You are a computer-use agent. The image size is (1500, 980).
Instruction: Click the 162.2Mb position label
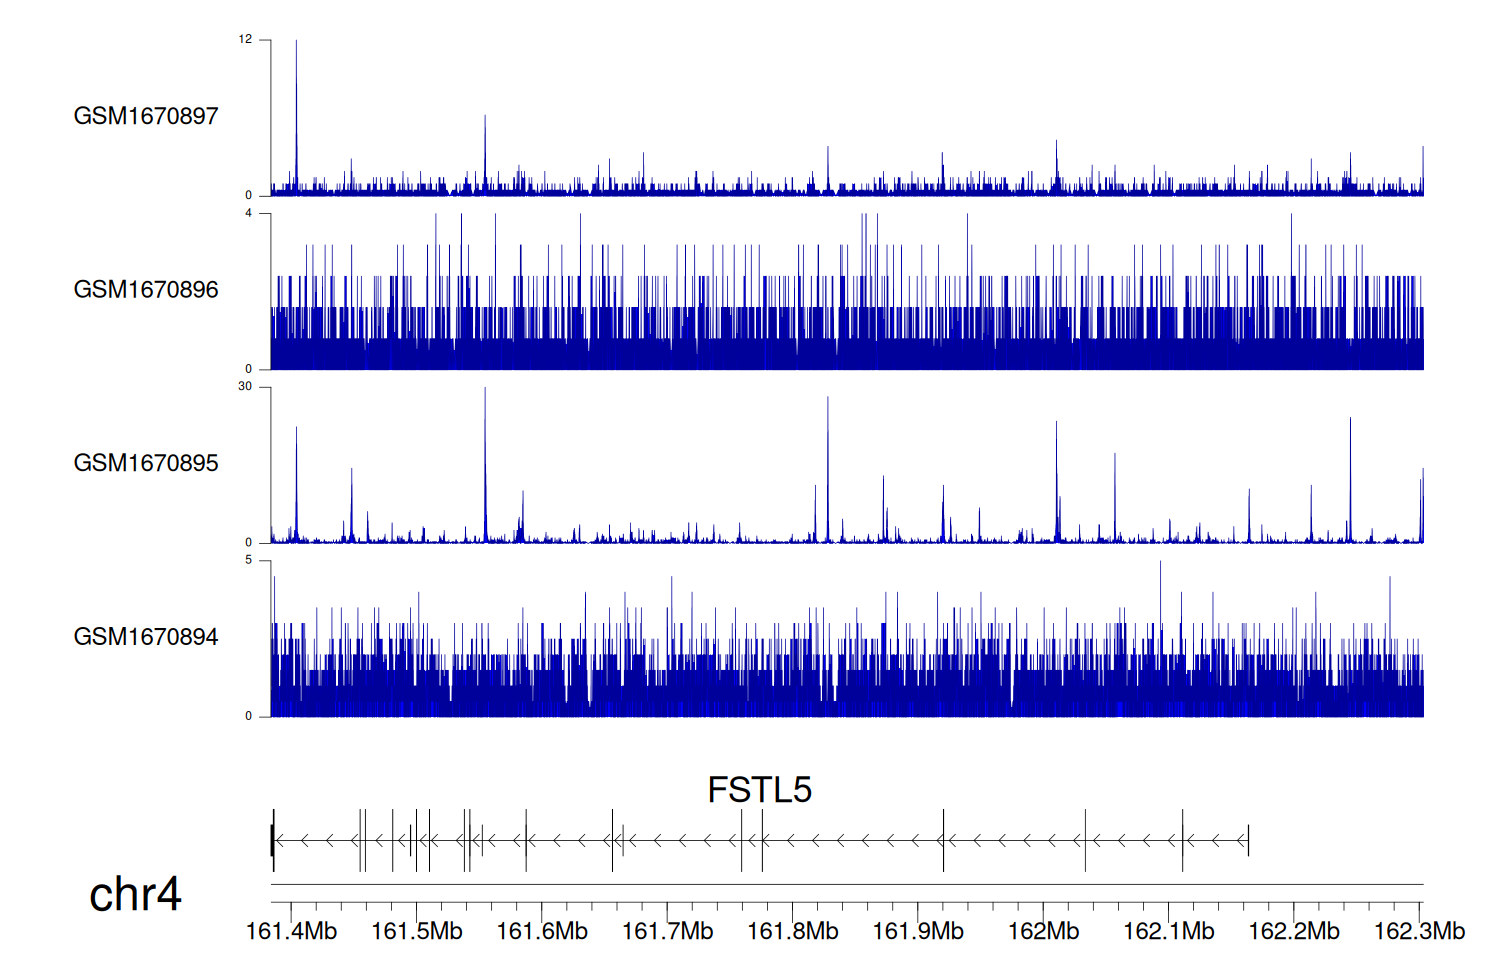1293,931
